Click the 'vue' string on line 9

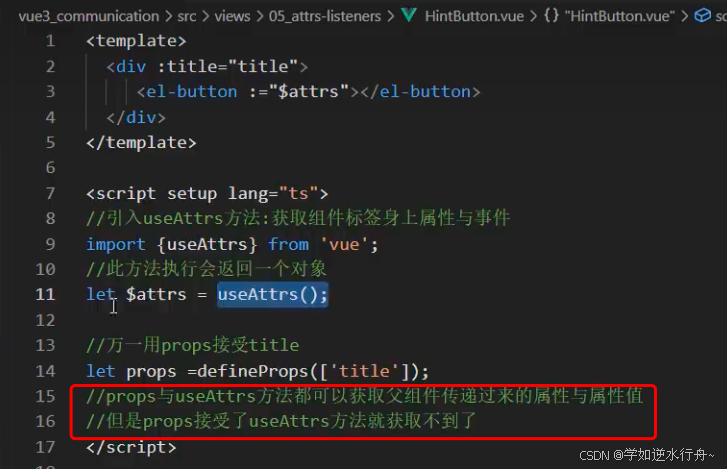[344, 244]
